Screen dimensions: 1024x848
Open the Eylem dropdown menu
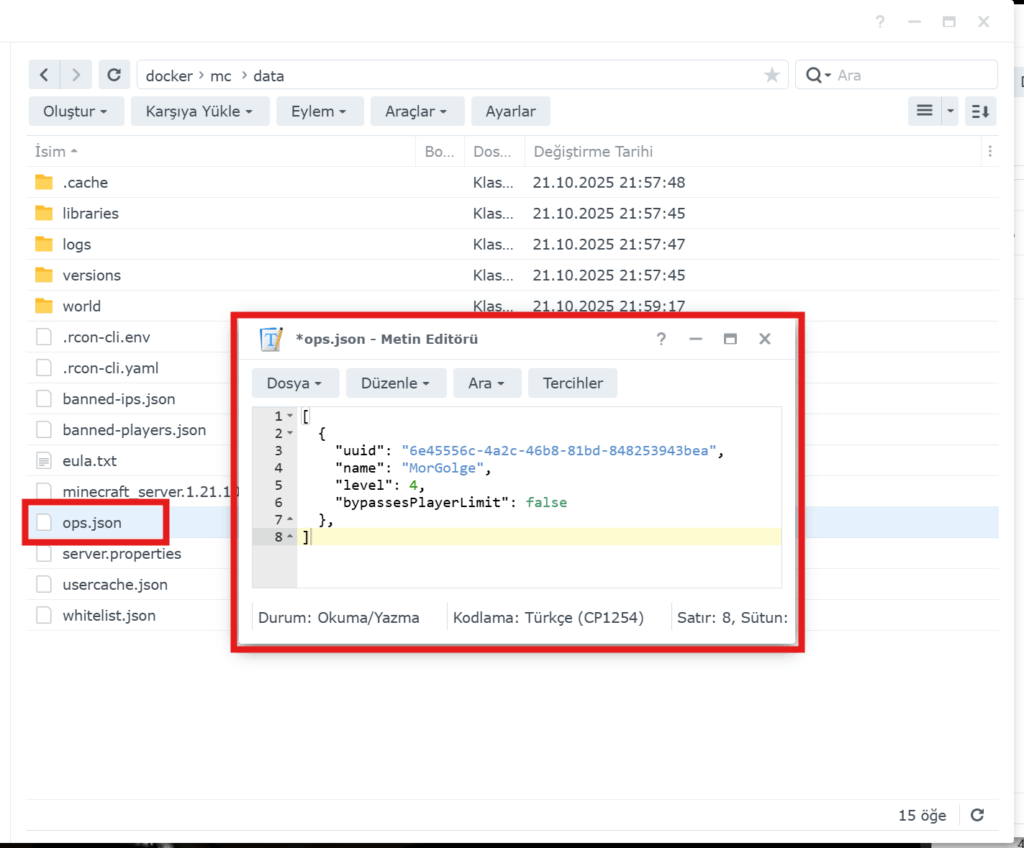coord(319,111)
